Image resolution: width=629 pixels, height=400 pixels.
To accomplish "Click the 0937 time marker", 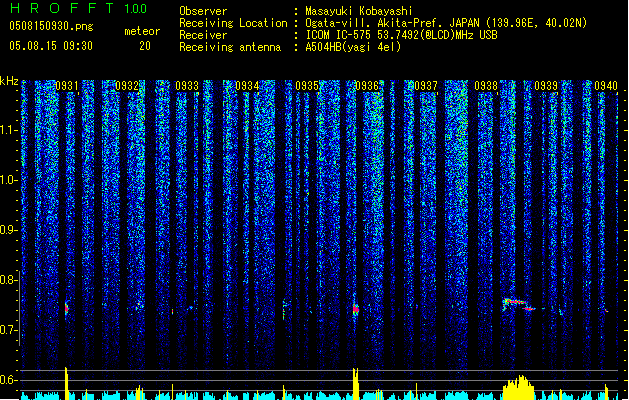I will click(x=426, y=86).
